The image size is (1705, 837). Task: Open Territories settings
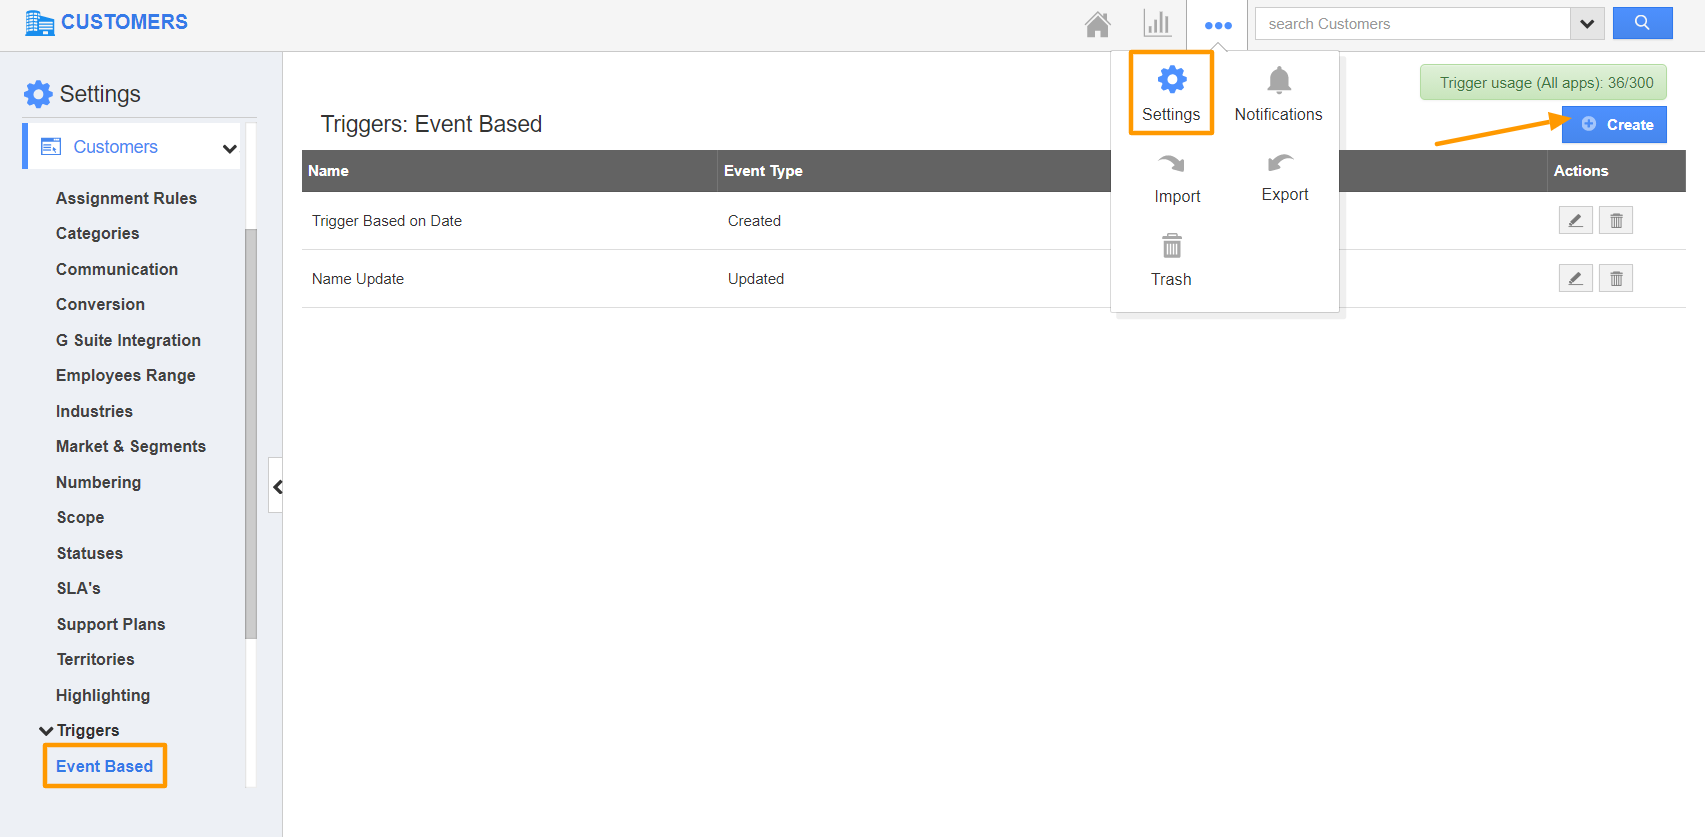[95, 659]
